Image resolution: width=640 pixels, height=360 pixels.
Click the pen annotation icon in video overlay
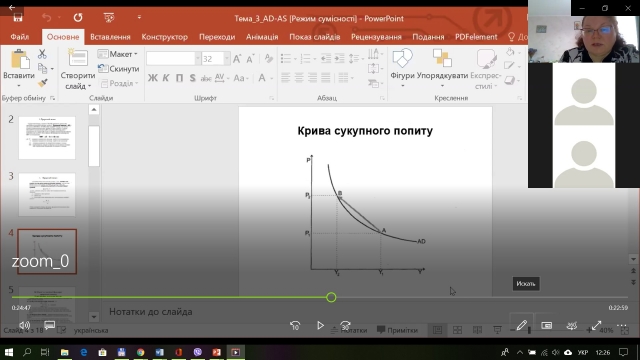click(521, 325)
